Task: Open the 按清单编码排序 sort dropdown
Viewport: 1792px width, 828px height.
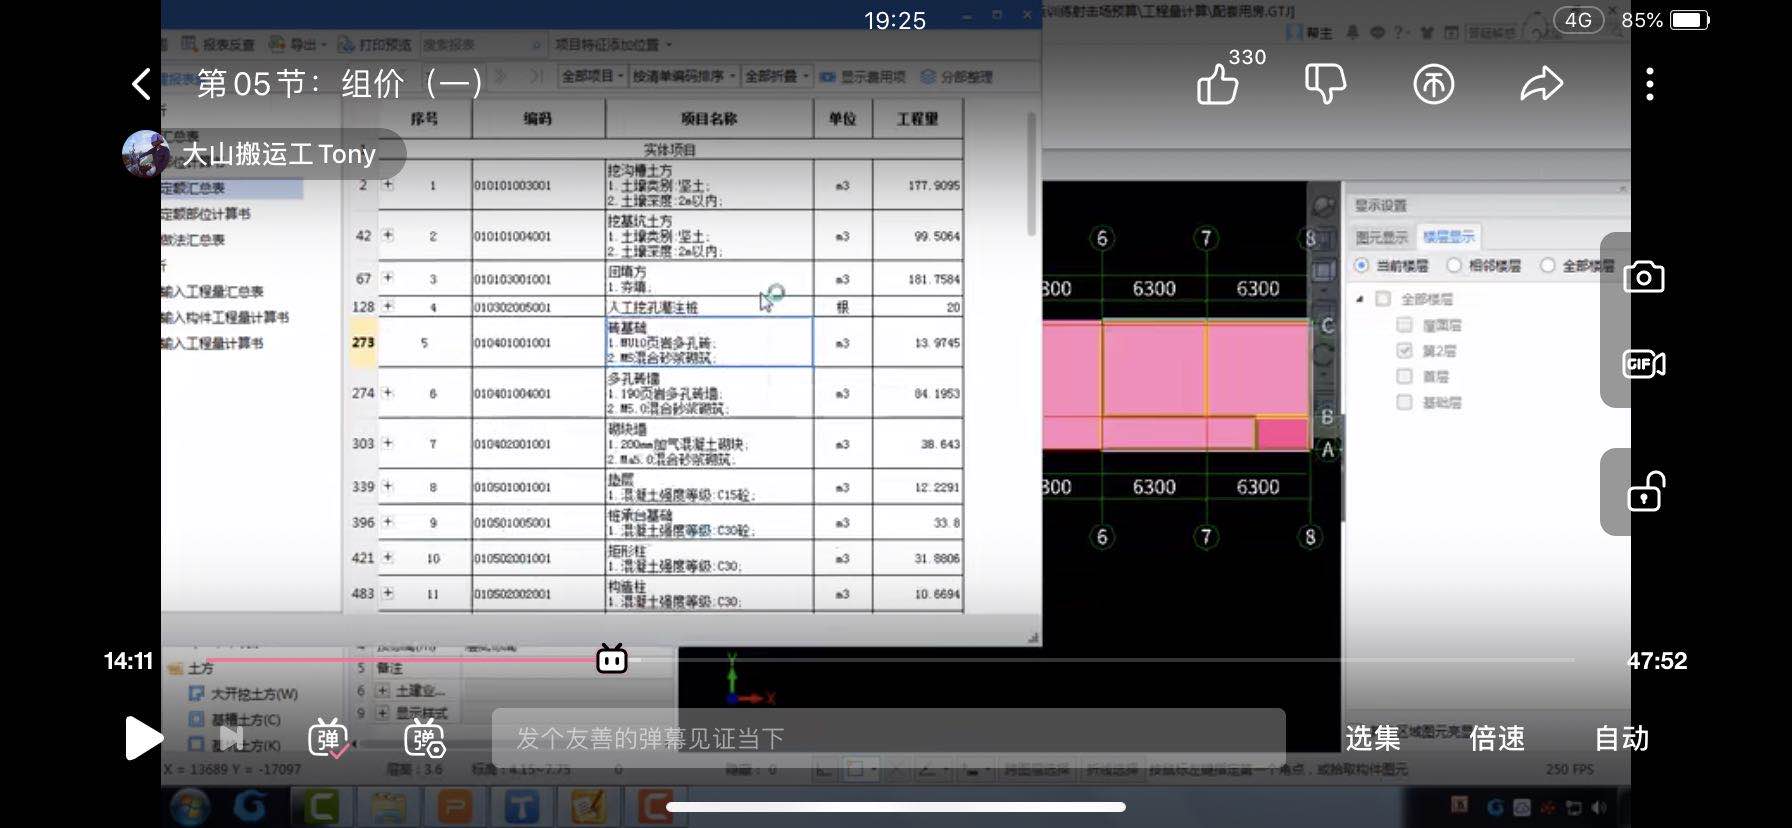Action: [x=684, y=76]
